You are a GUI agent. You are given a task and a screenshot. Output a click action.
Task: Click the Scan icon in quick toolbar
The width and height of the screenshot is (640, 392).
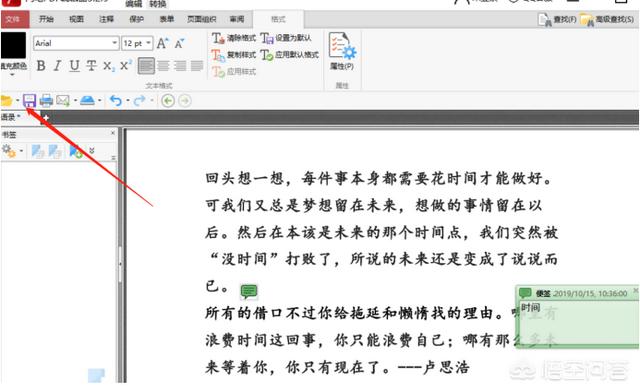click(x=87, y=100)
